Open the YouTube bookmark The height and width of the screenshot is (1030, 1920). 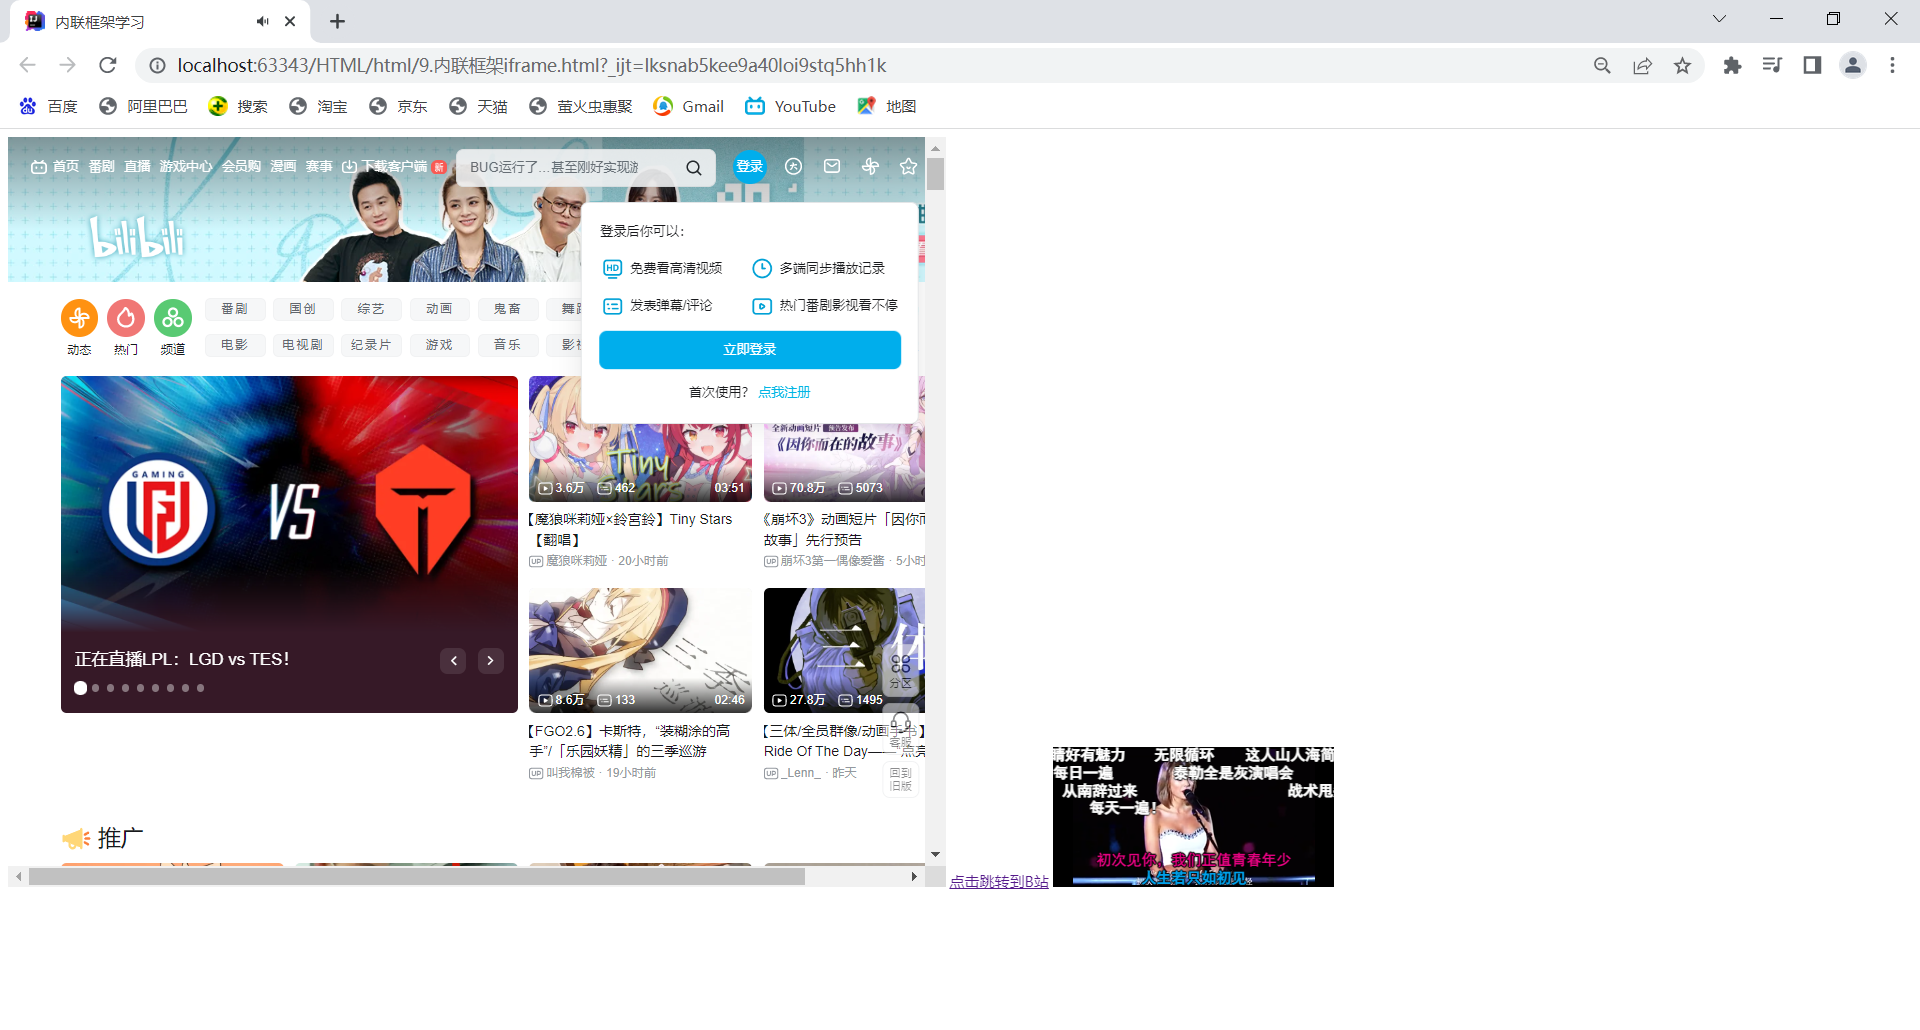pyautogui.click(x=791, y=106)
